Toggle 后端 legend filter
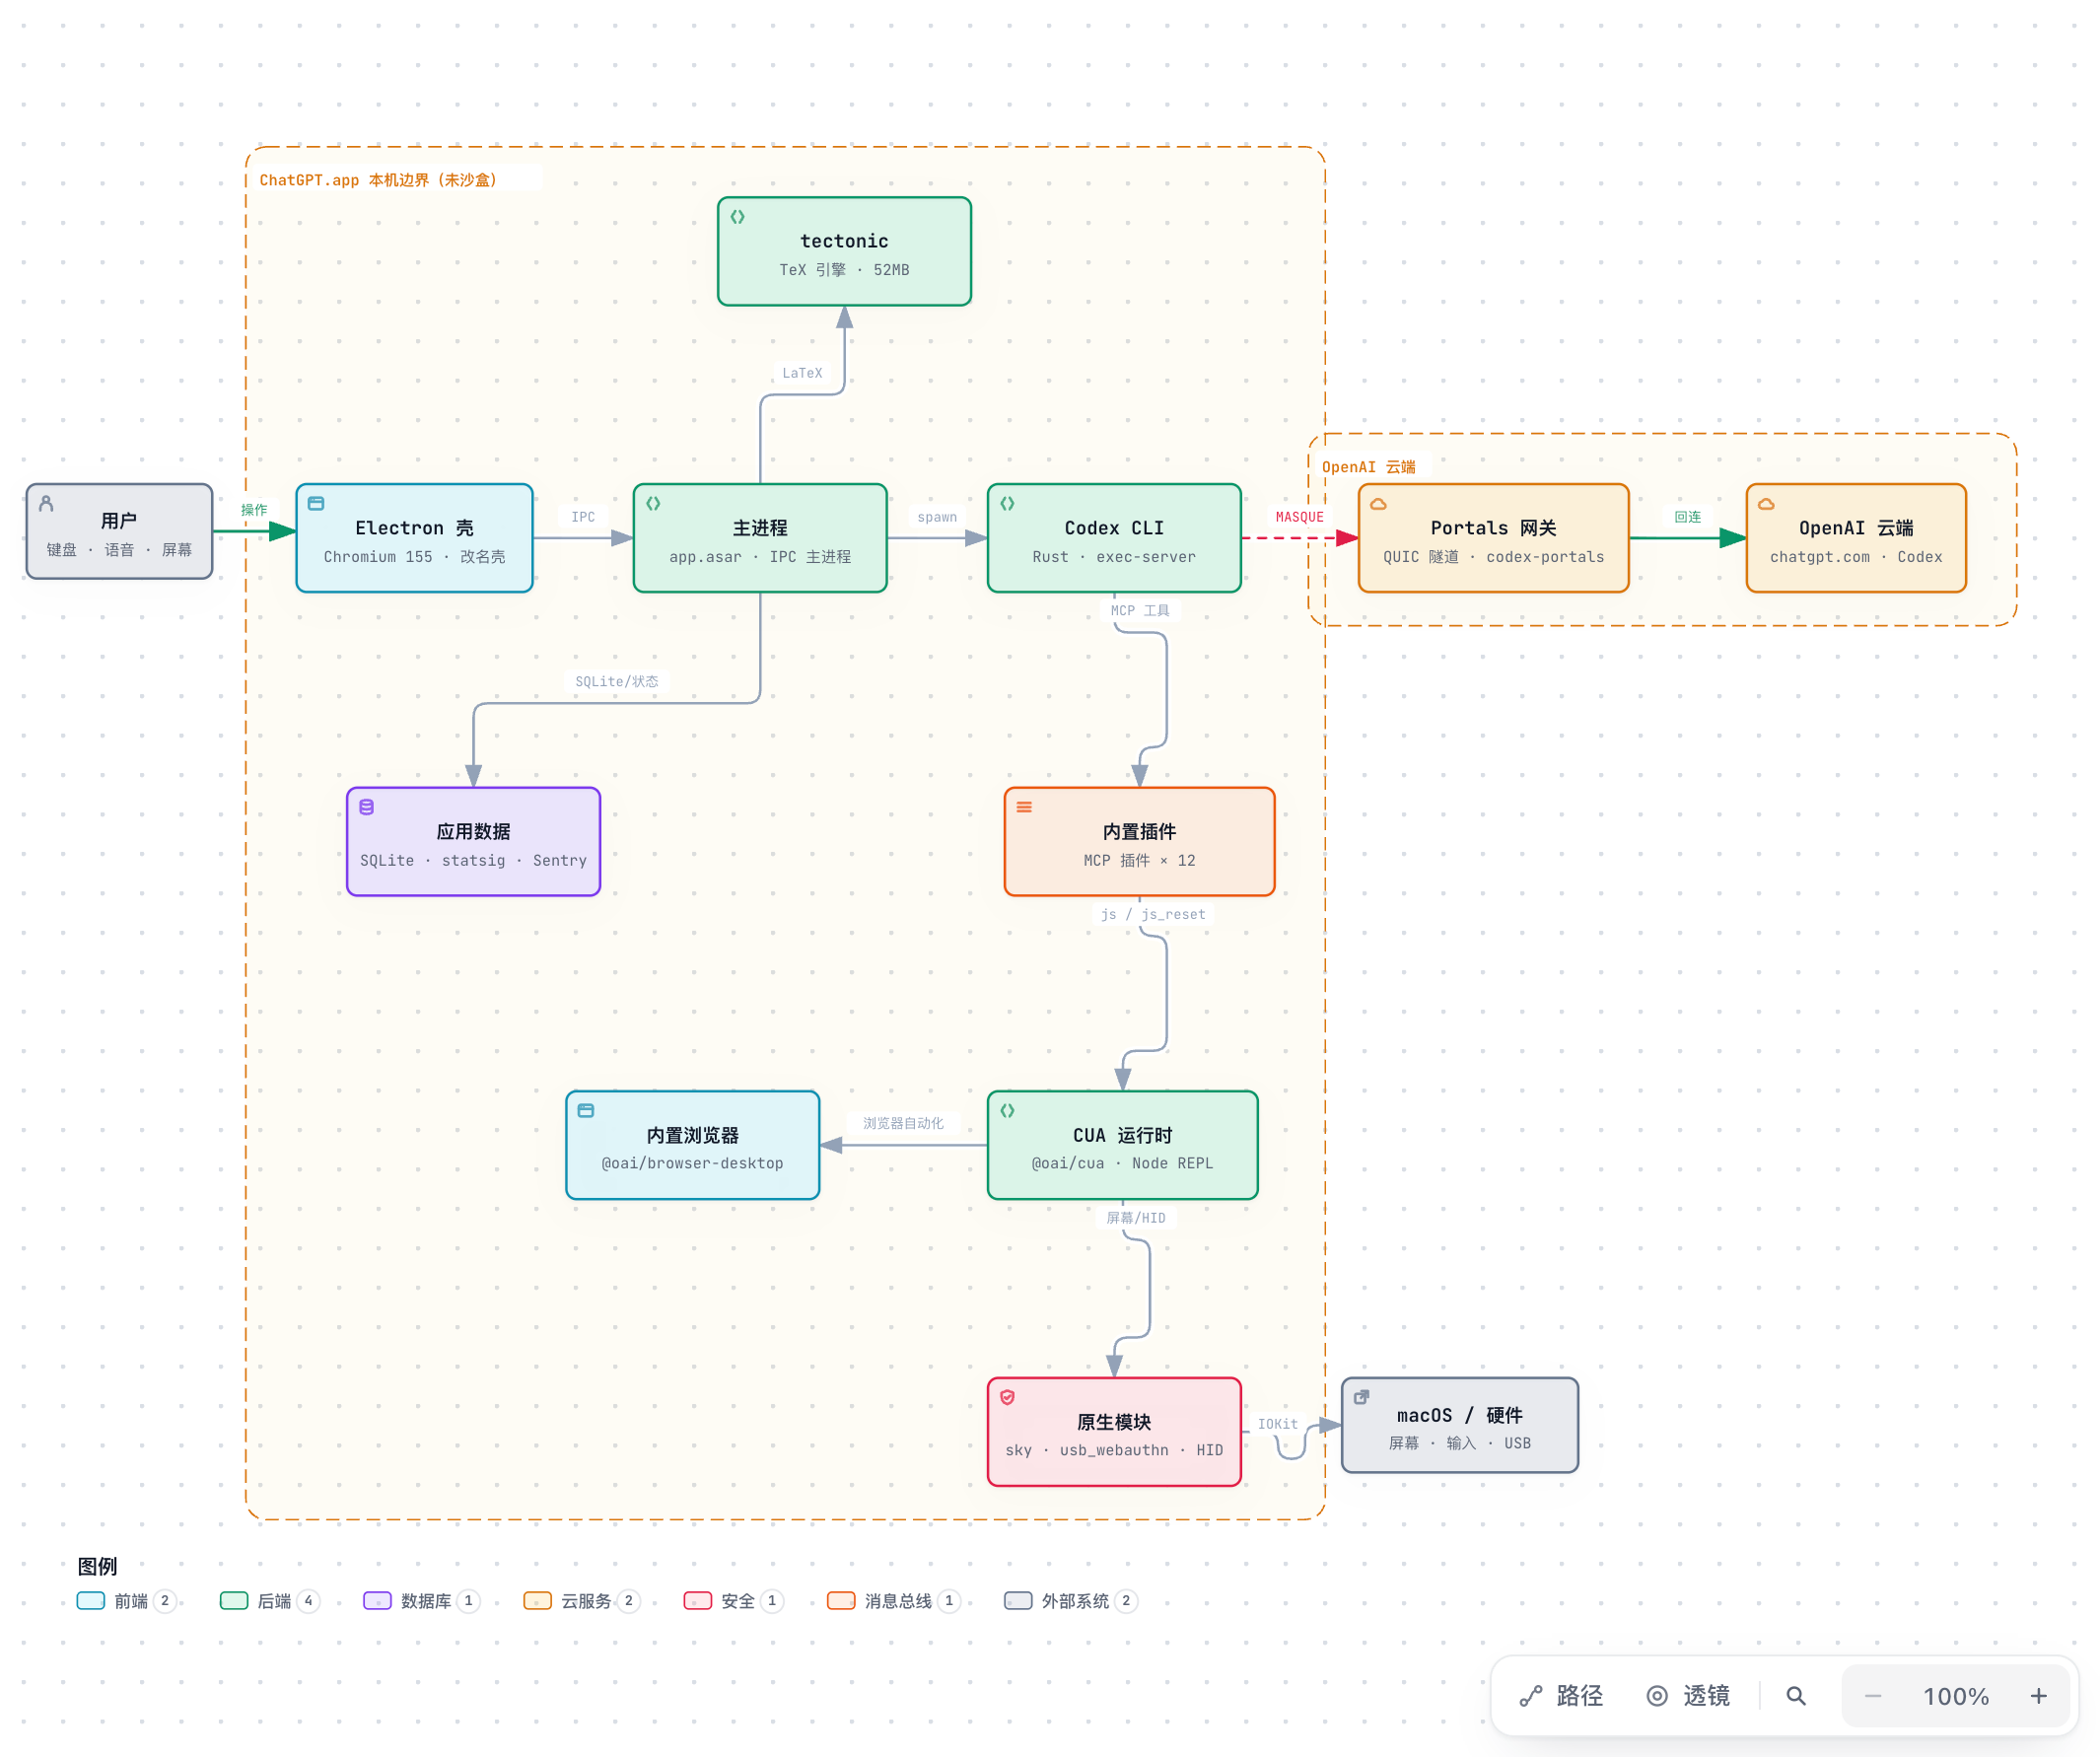The height and width of the screenshot is (1757, 2100). (x=269, y=1601)
